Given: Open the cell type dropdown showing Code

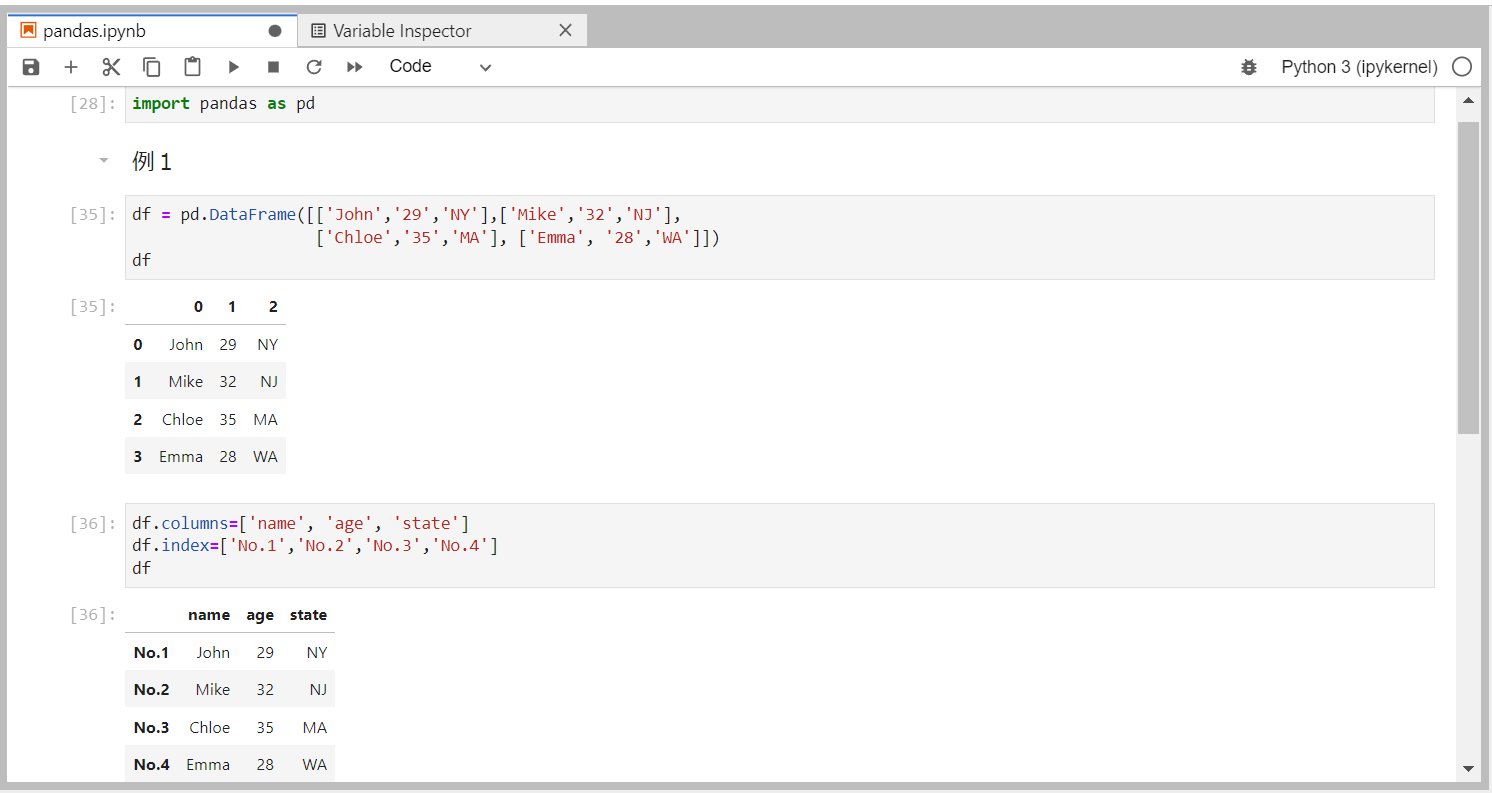Looking at the screenshot, I should (440, 66).
